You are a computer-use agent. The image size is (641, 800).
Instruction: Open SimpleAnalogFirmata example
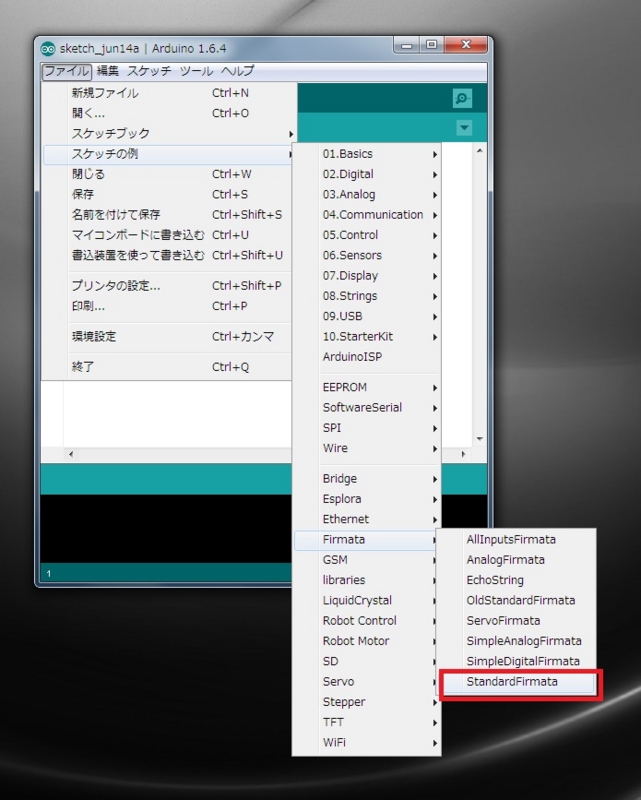516,641
